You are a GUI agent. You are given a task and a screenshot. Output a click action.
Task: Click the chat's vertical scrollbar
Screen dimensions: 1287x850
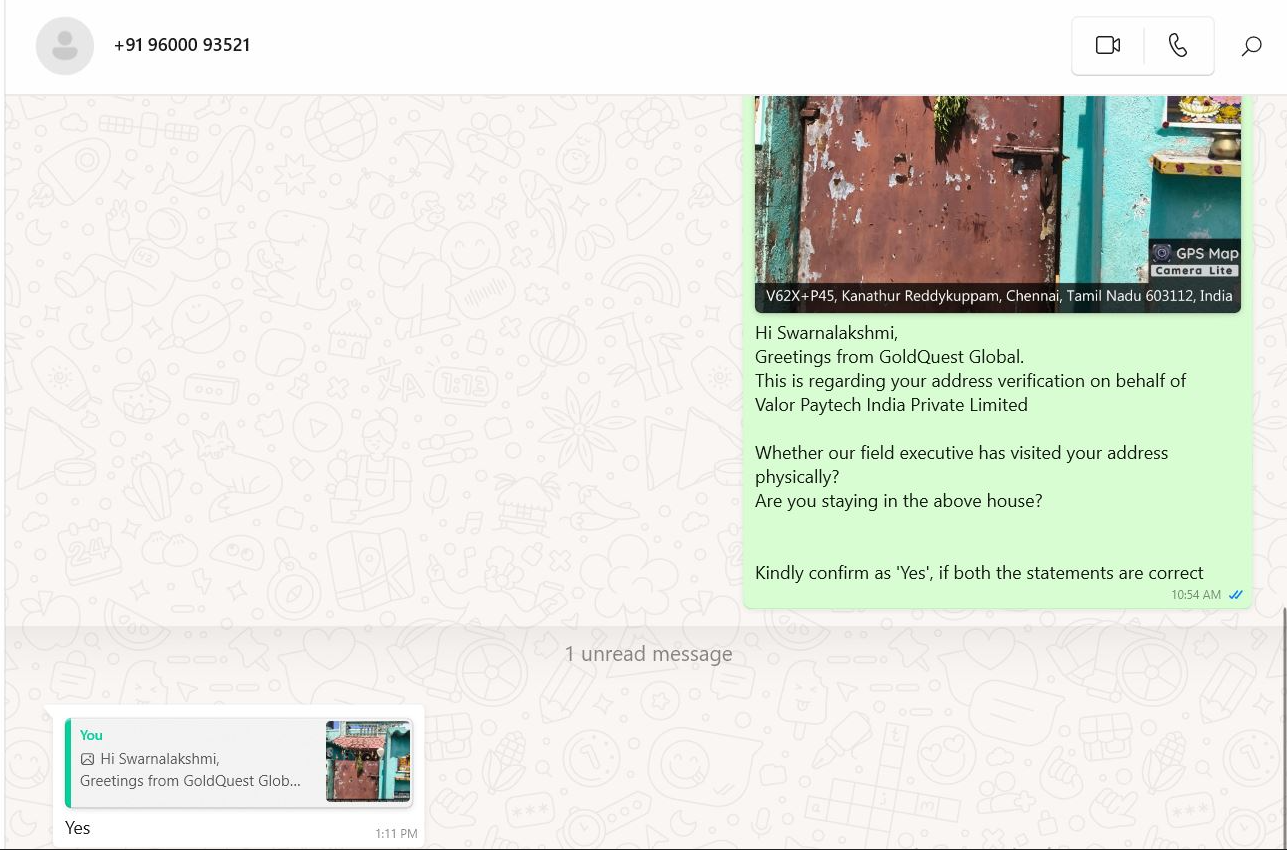[1283, 727]
